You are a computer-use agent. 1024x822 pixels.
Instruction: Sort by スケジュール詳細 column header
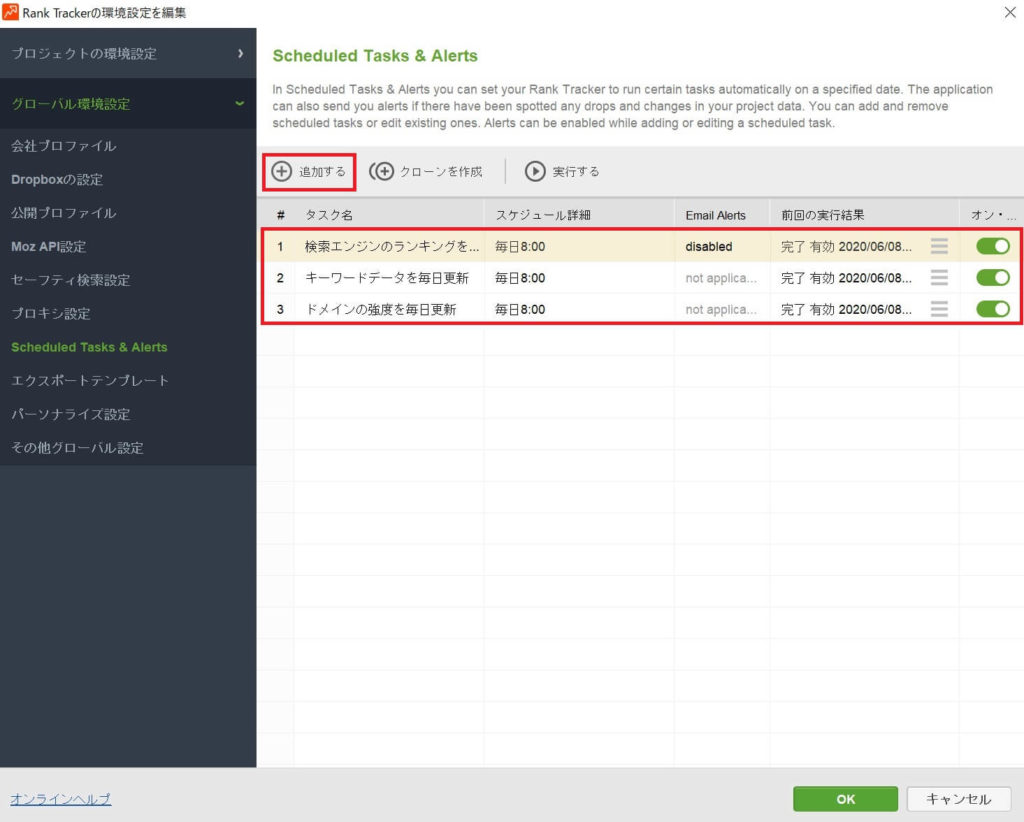(579, 215)
